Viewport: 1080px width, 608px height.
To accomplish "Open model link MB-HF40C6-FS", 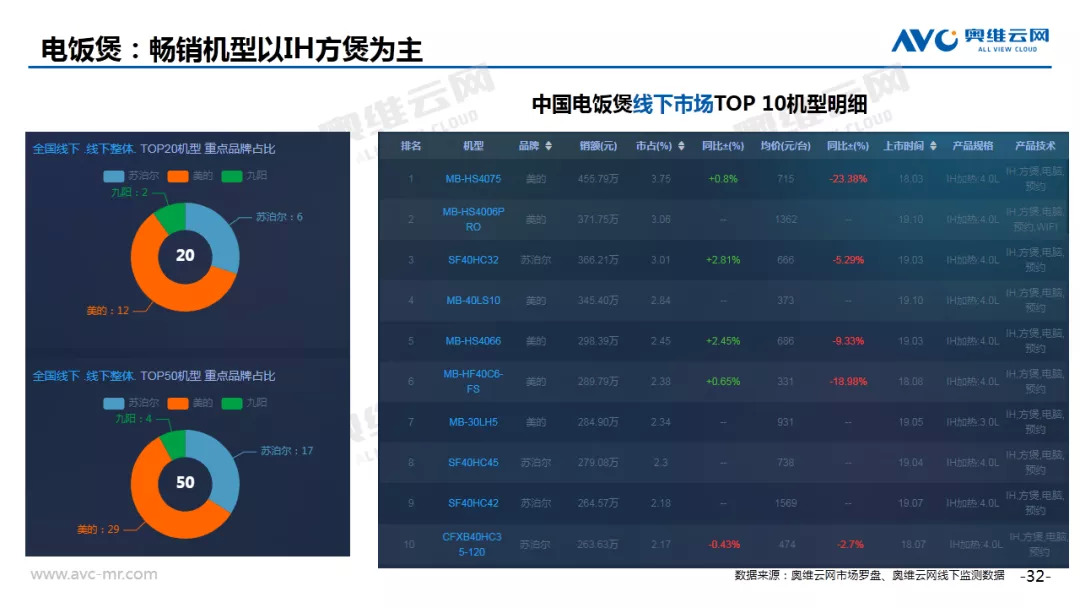I will (473, 381).
